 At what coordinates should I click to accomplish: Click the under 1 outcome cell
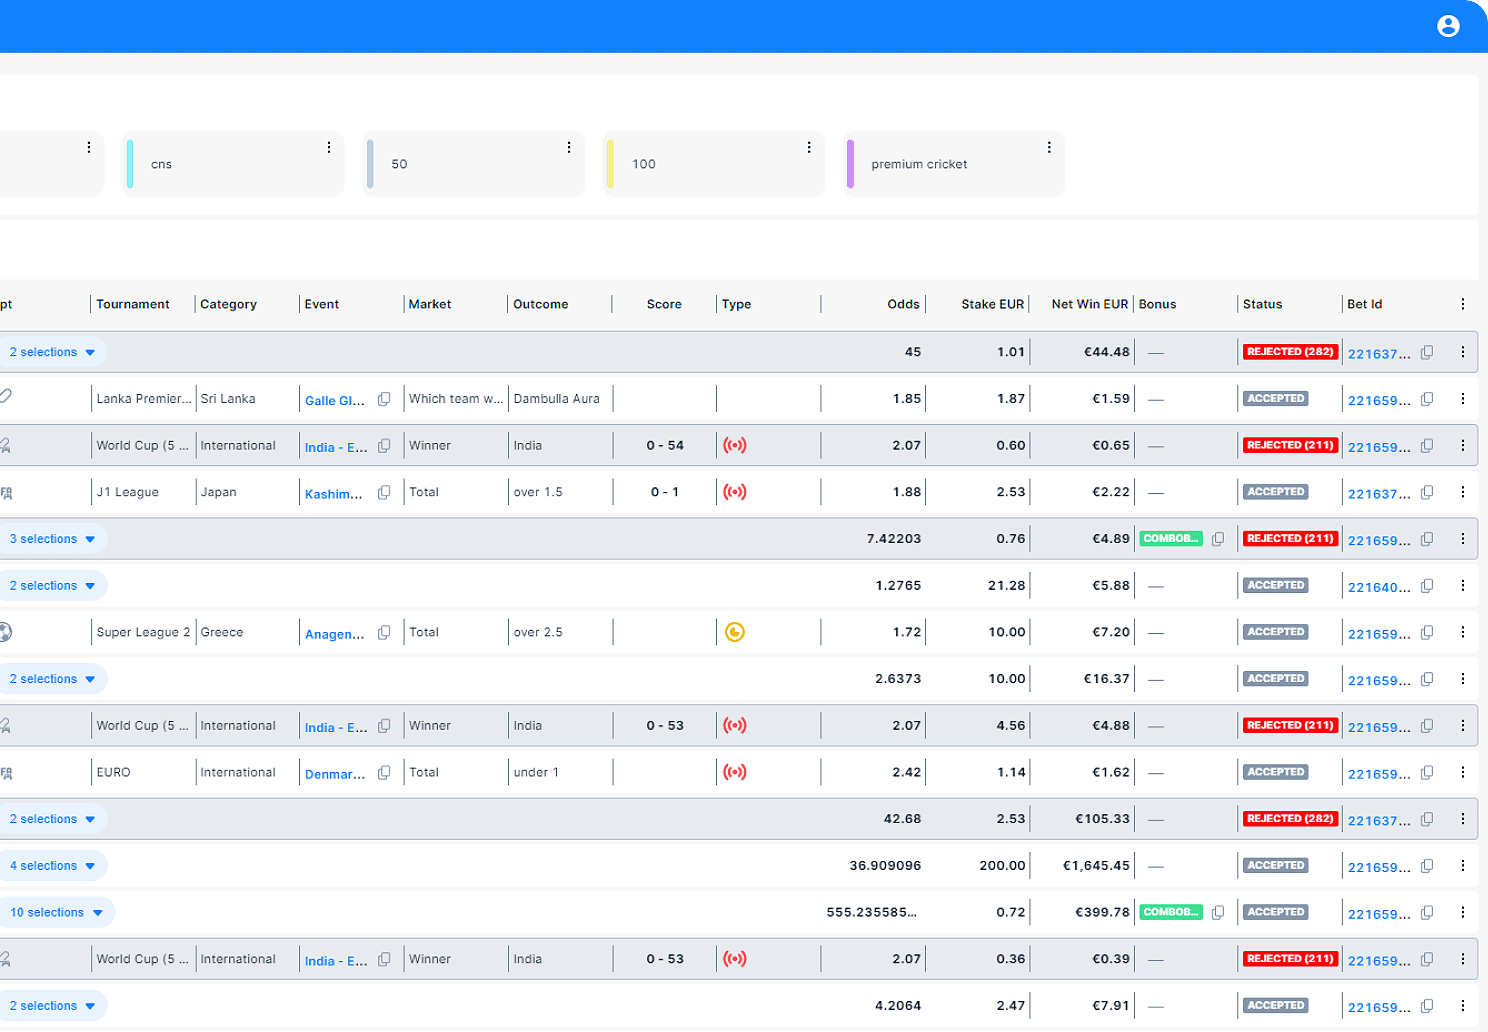536,772
